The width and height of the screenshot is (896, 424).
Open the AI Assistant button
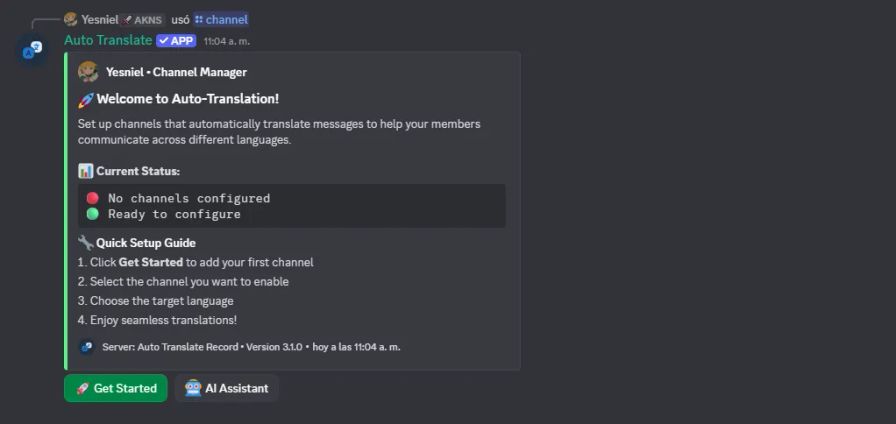pos(227,388)
